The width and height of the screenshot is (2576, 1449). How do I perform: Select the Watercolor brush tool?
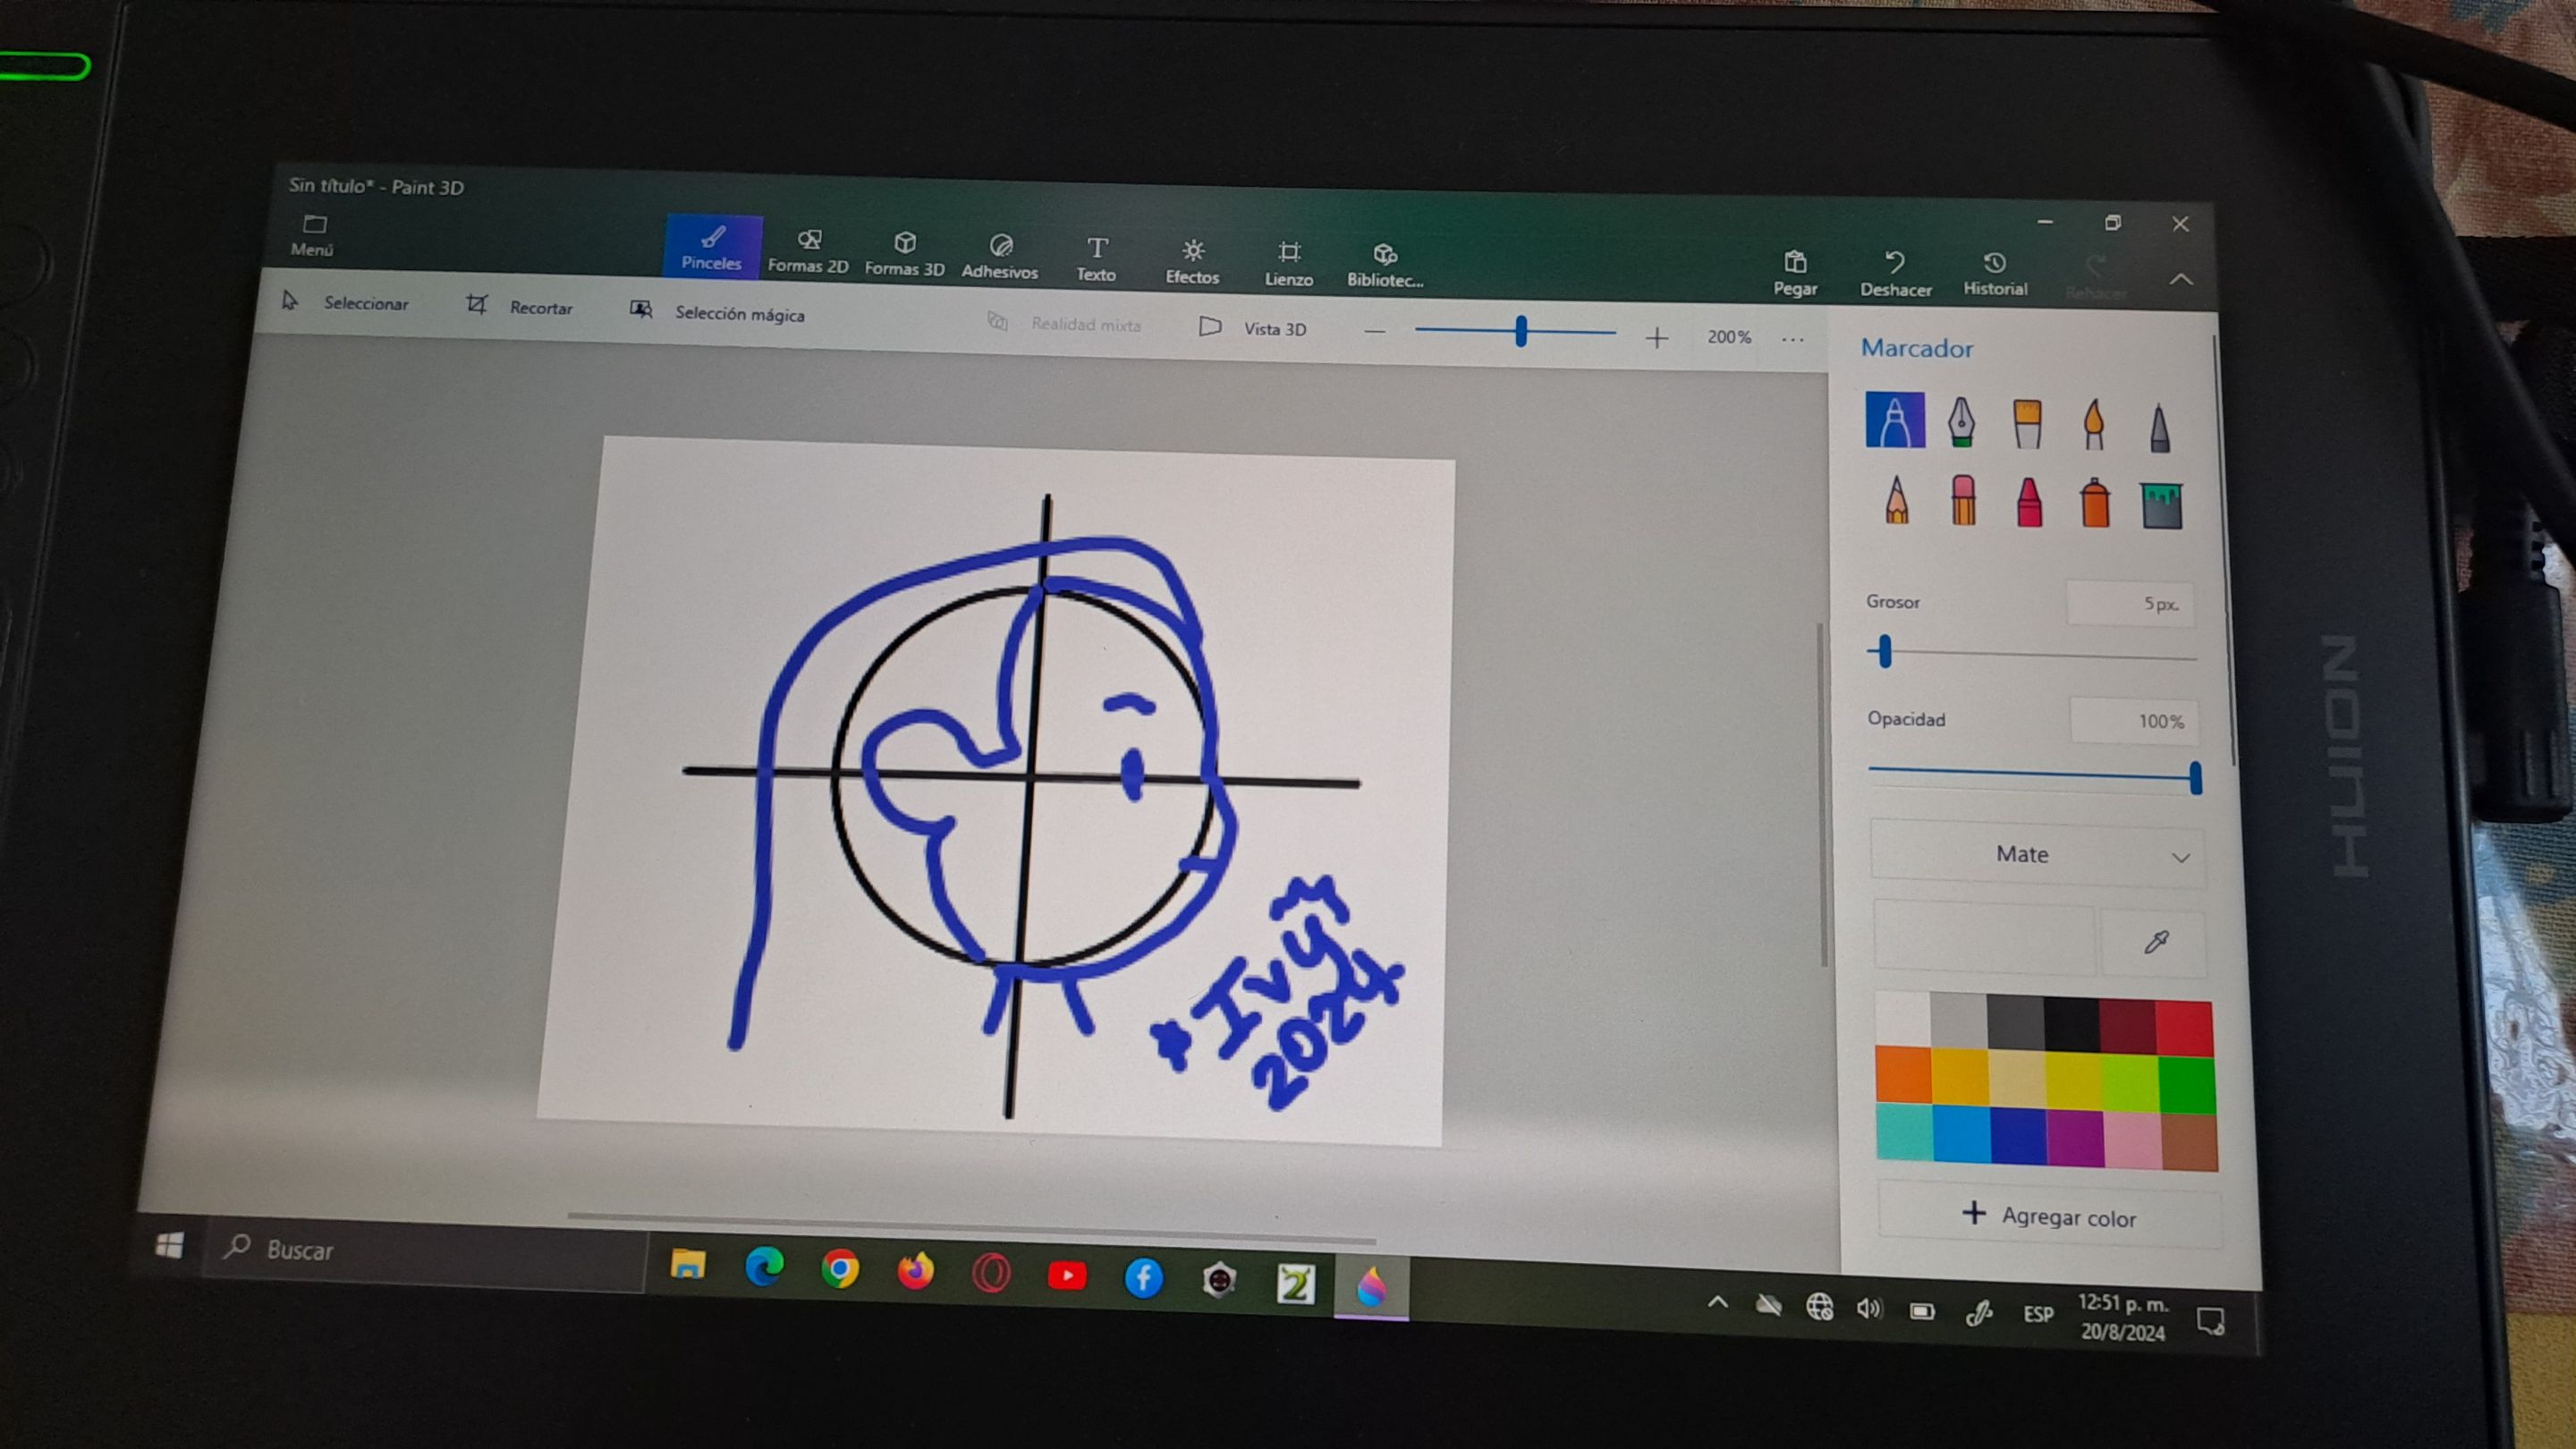pos(2093,426)
